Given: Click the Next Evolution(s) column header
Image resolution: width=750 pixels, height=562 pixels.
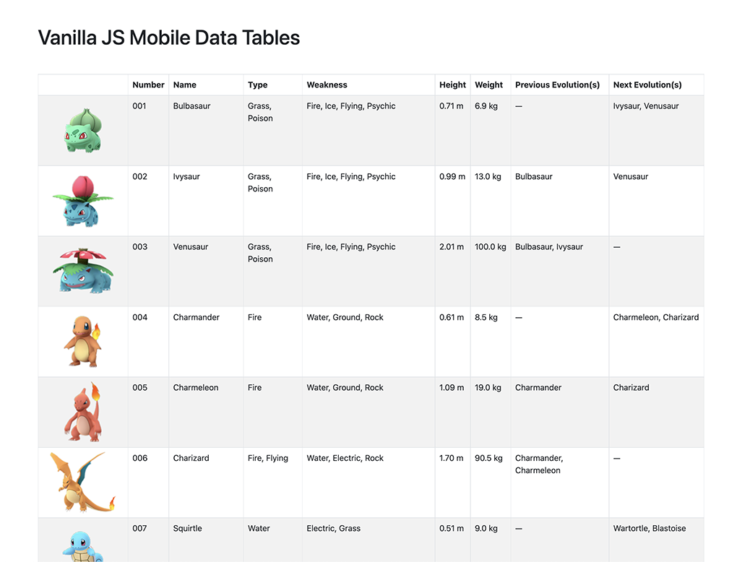Looking at the screenshot, I should (647, 85).
